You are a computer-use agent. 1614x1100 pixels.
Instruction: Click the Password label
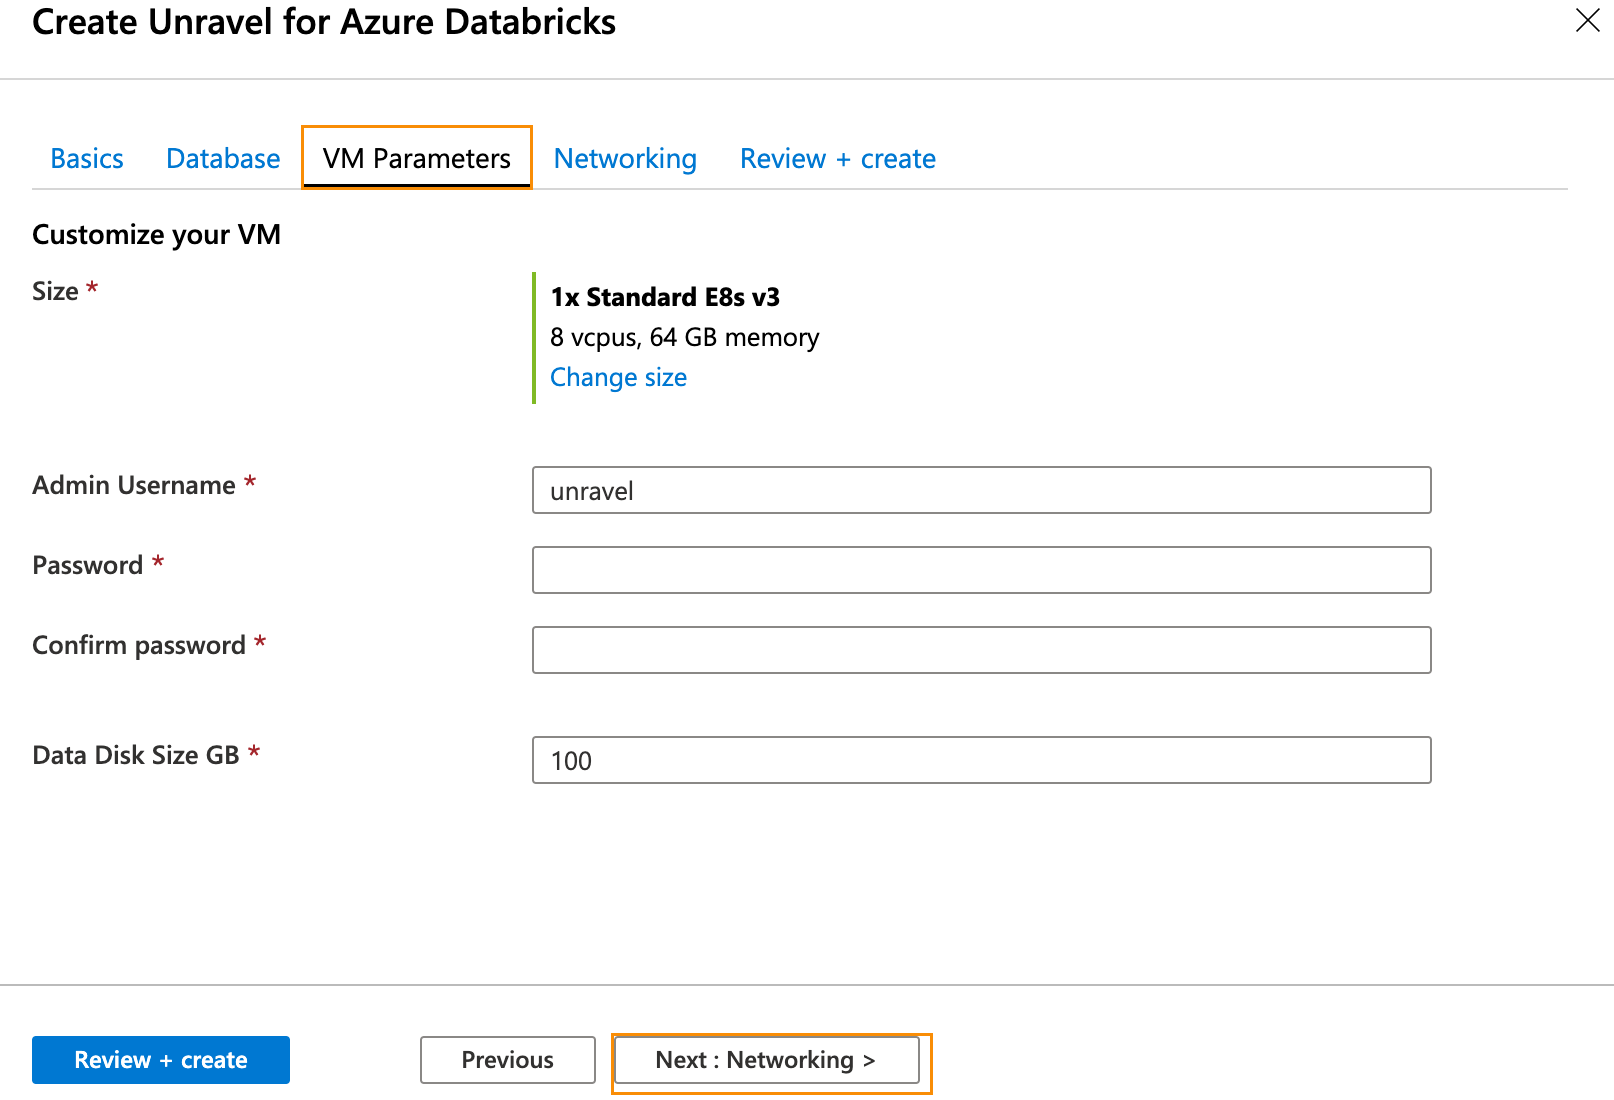click(x=88, y=565)
